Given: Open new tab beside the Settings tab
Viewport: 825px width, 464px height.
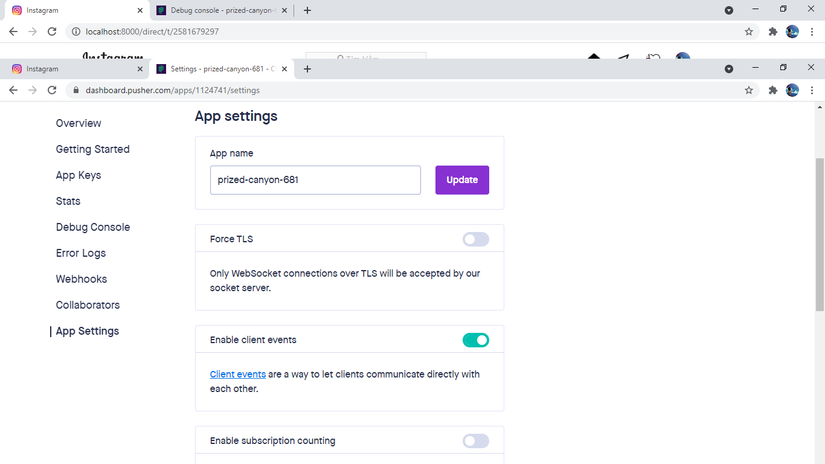Looking at the screenshot, I should 307,69.
